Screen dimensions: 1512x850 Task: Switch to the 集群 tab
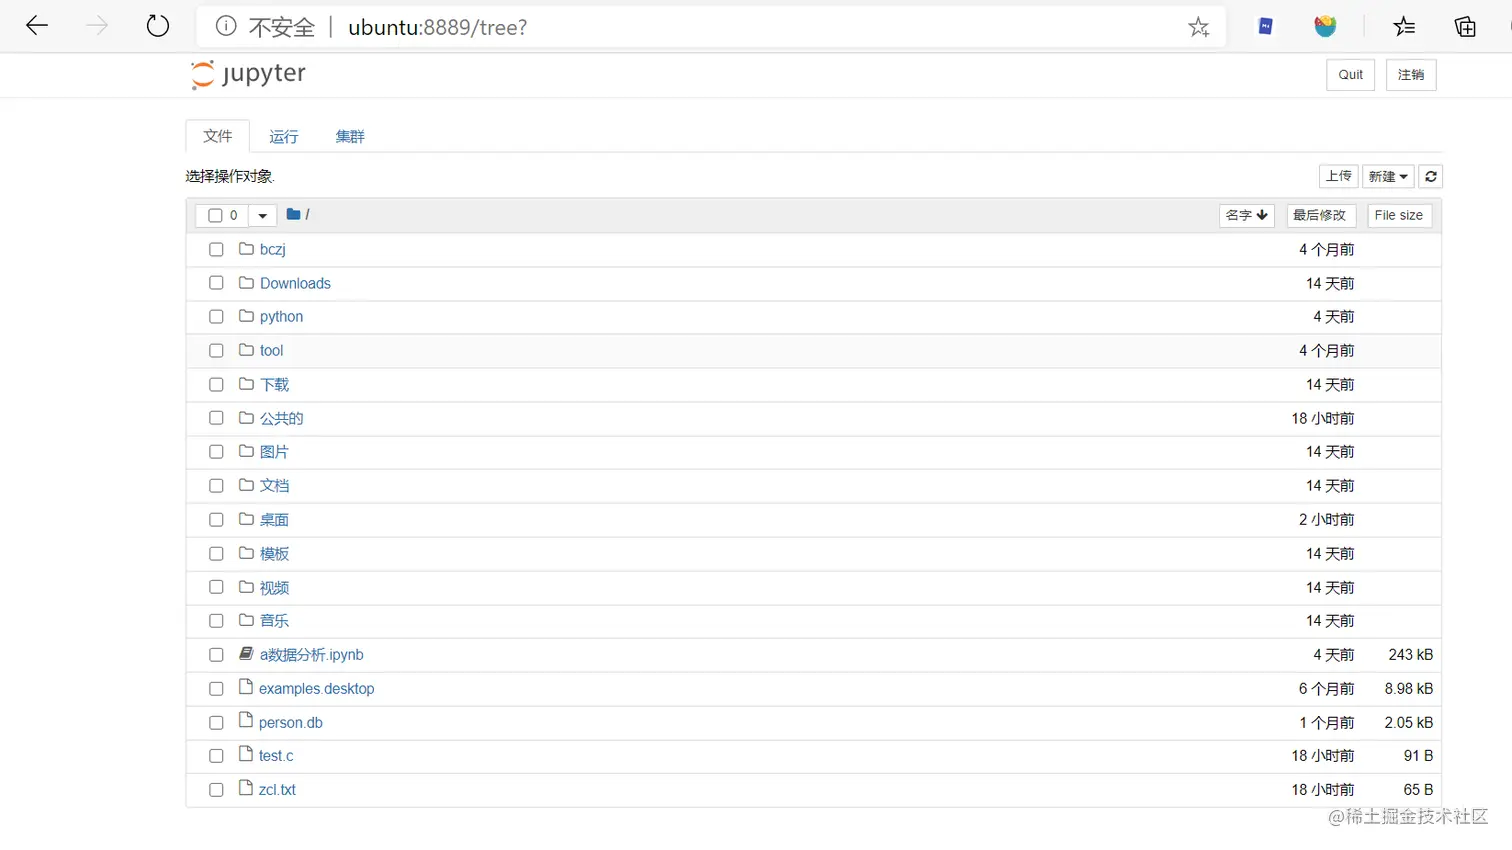350,136
